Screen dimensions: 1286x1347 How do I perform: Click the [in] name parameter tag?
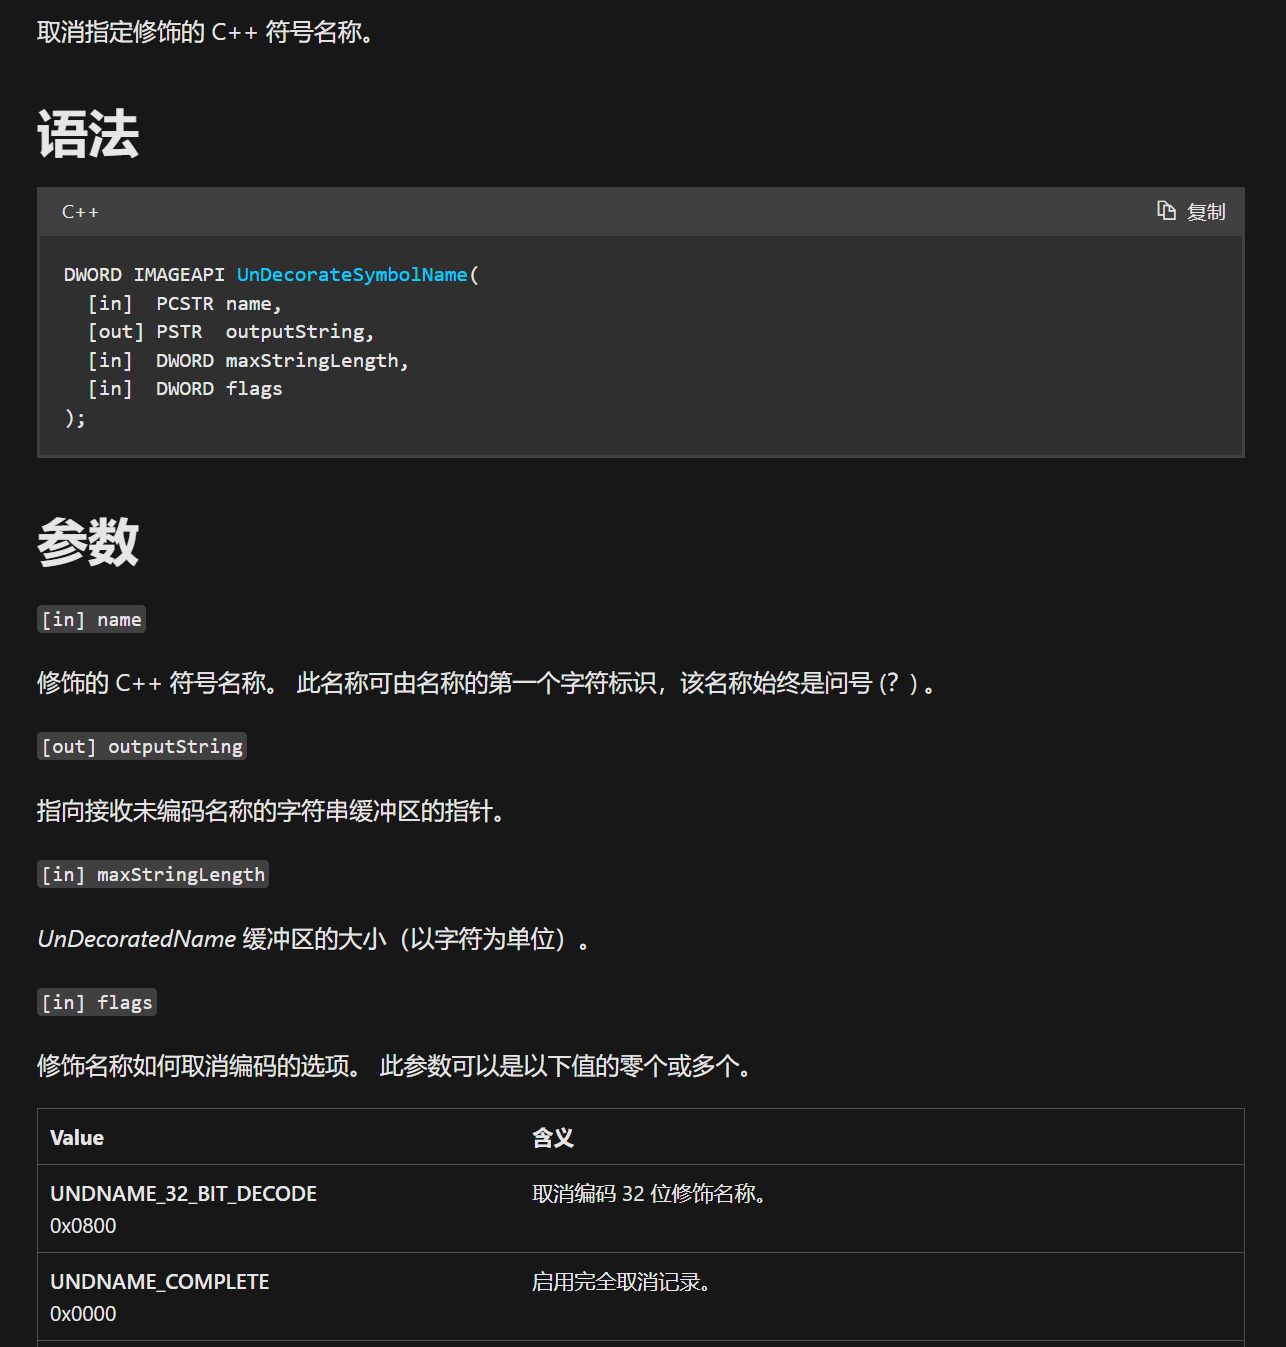click(92, 620)
